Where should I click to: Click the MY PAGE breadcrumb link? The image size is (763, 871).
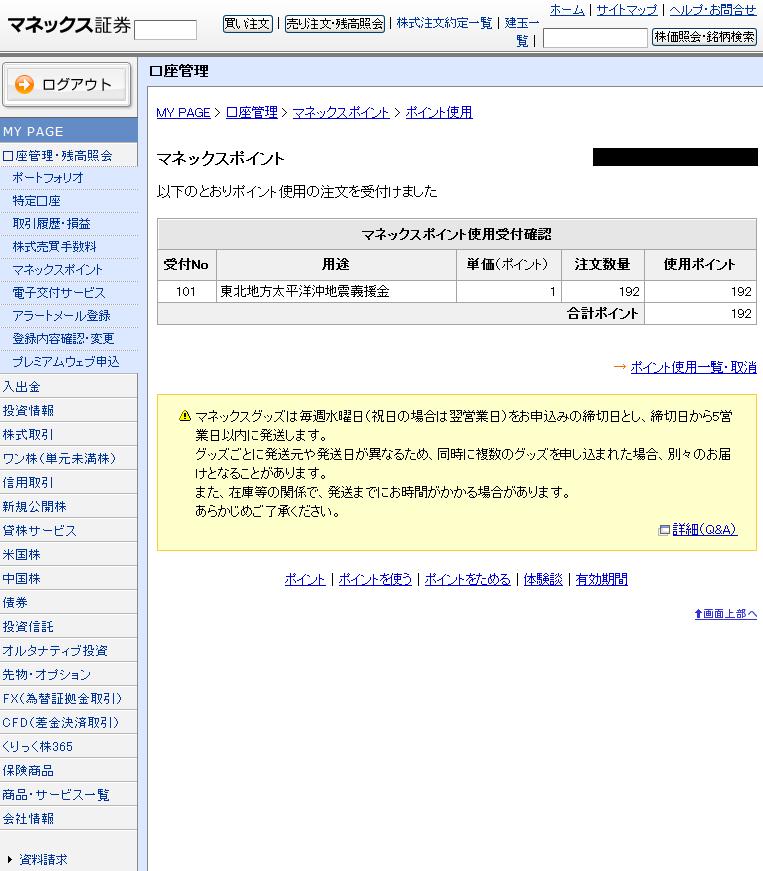point(183,112)
